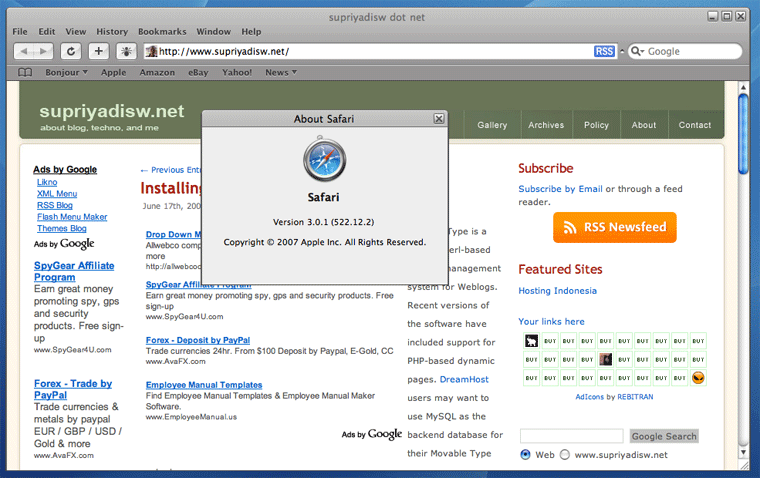Click the blue vertical scrollbar thumb
The image size is (760, 478).
coord(743,133)
